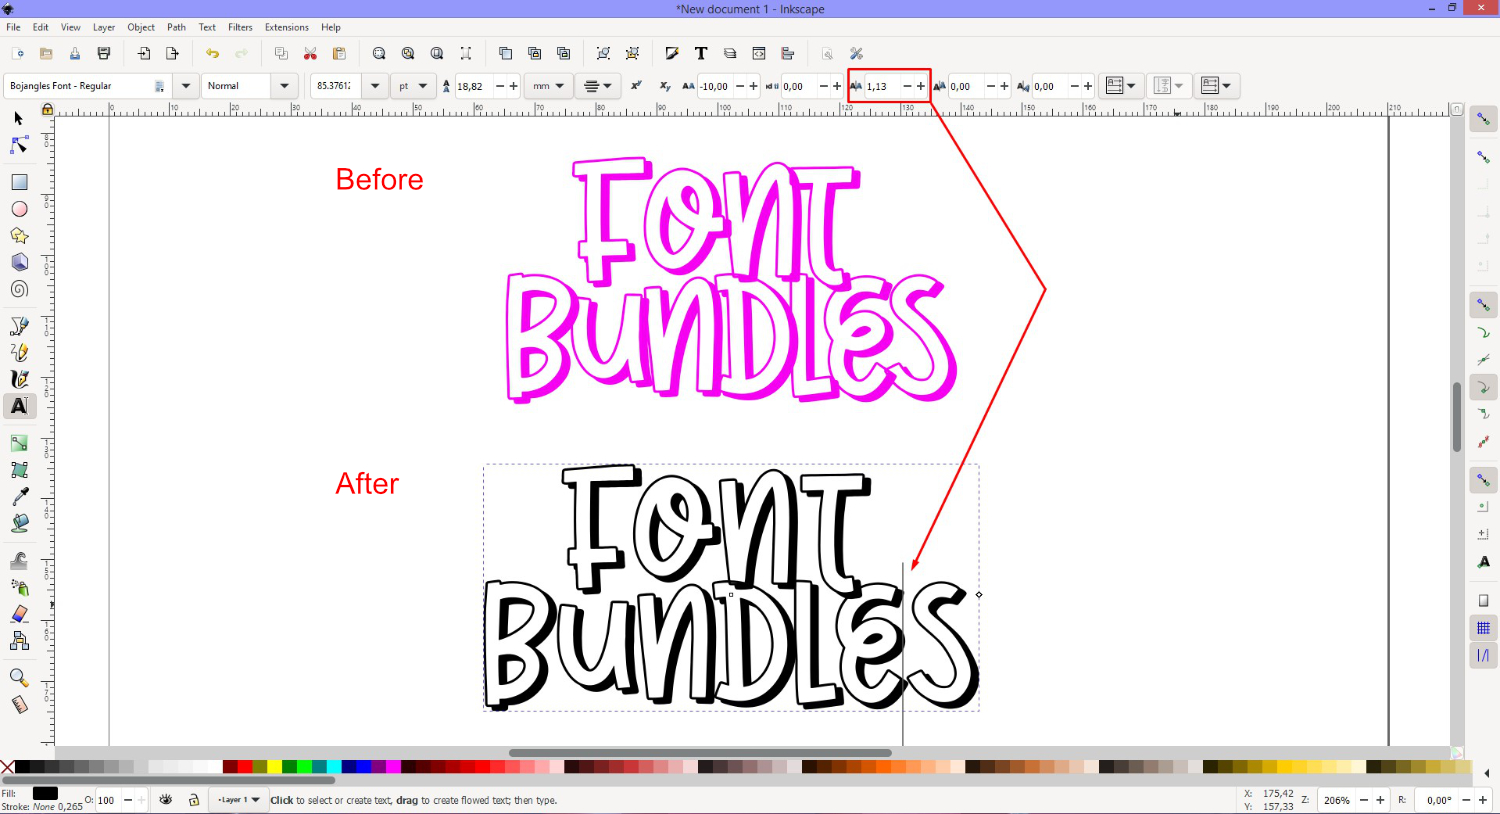Expand the font size dropdown
This screenshot has width=1500, height=814.
375,86
